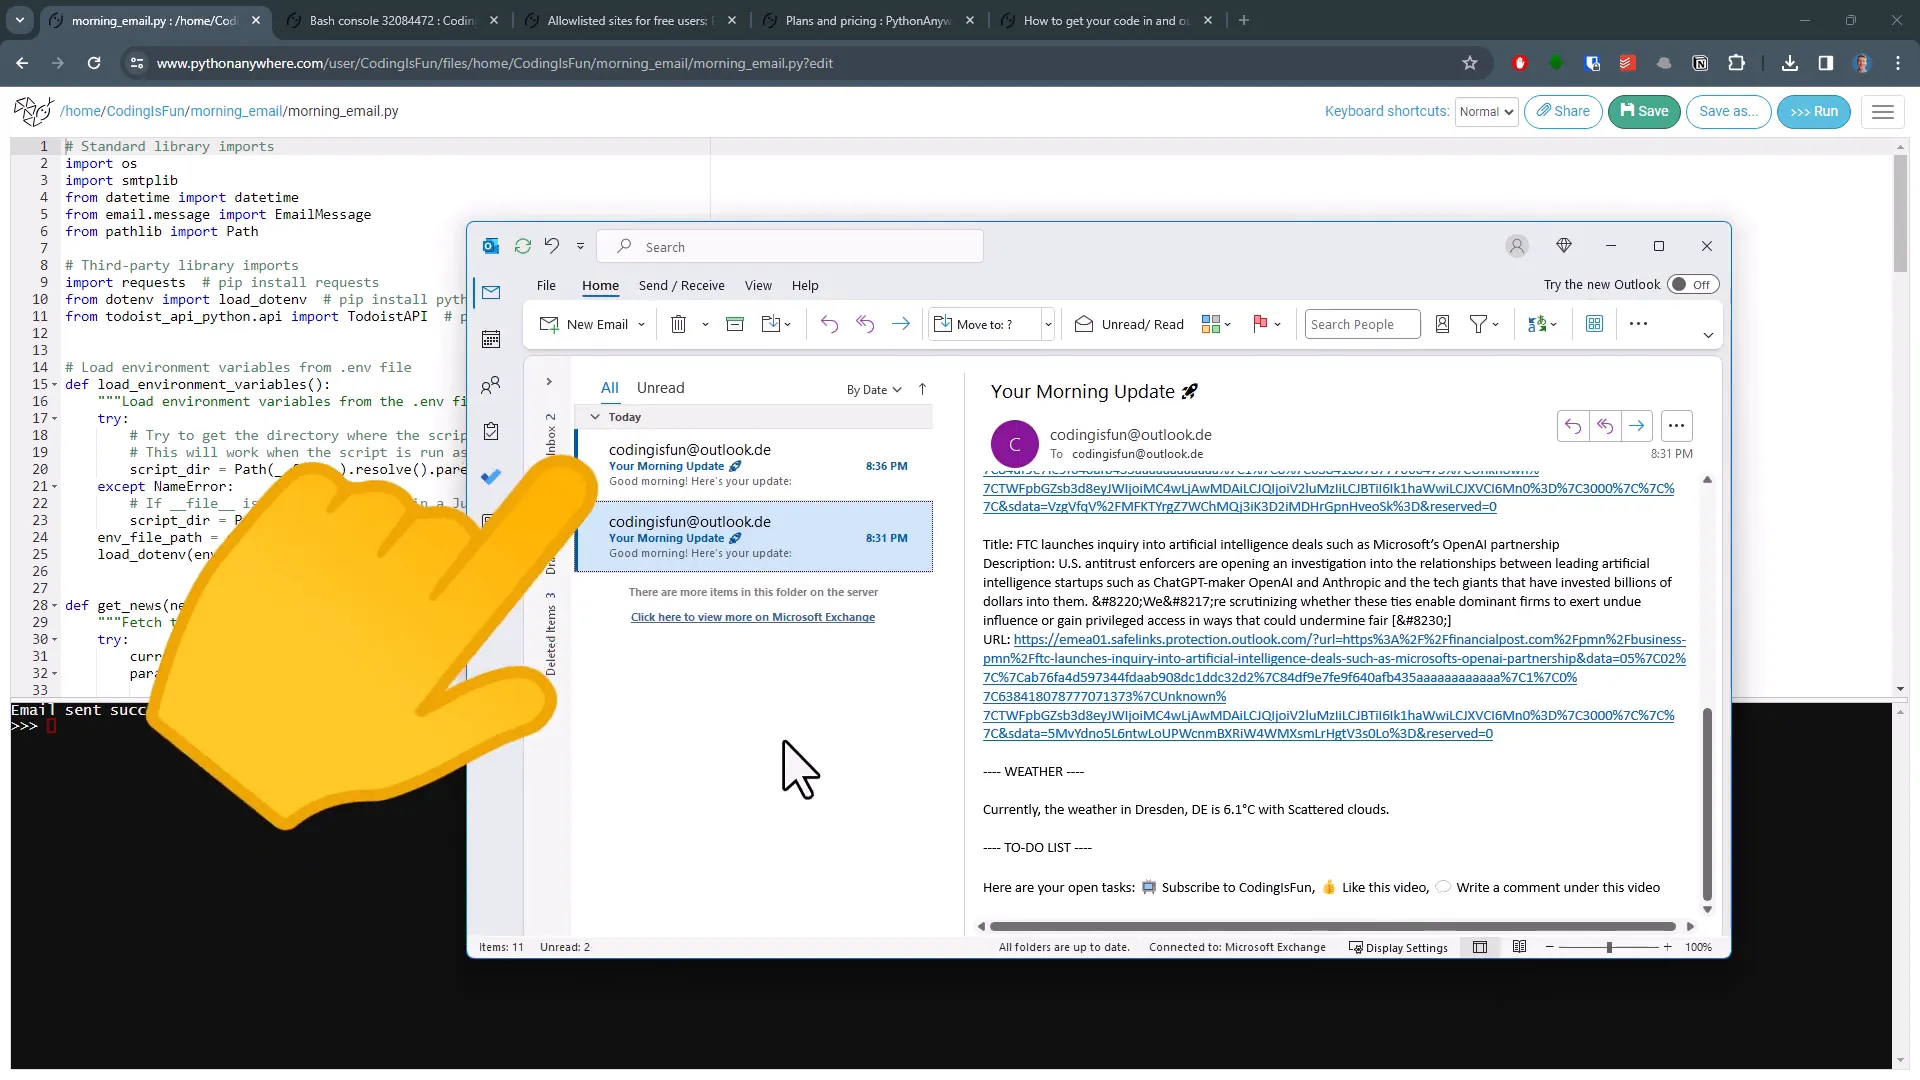Open the Address Book icon in the ribbon

point(1442,324)
